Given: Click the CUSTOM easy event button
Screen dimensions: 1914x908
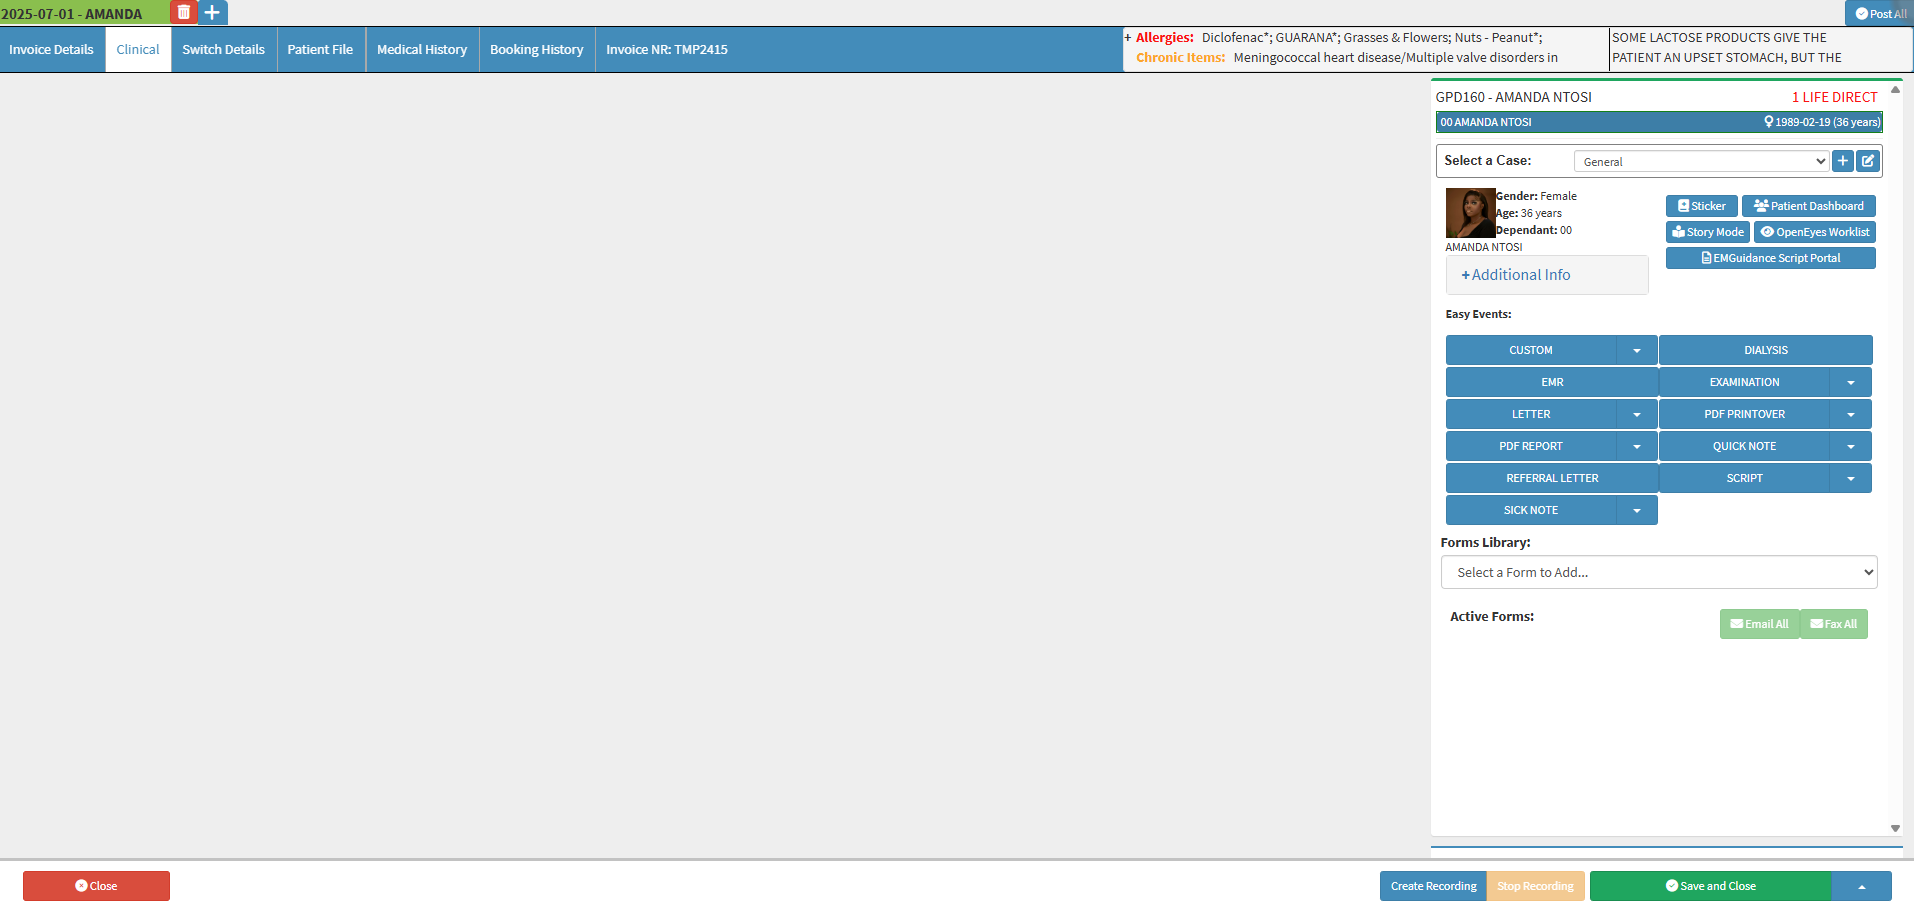Looking at the screenshot, I should (x=1531, y=350).
